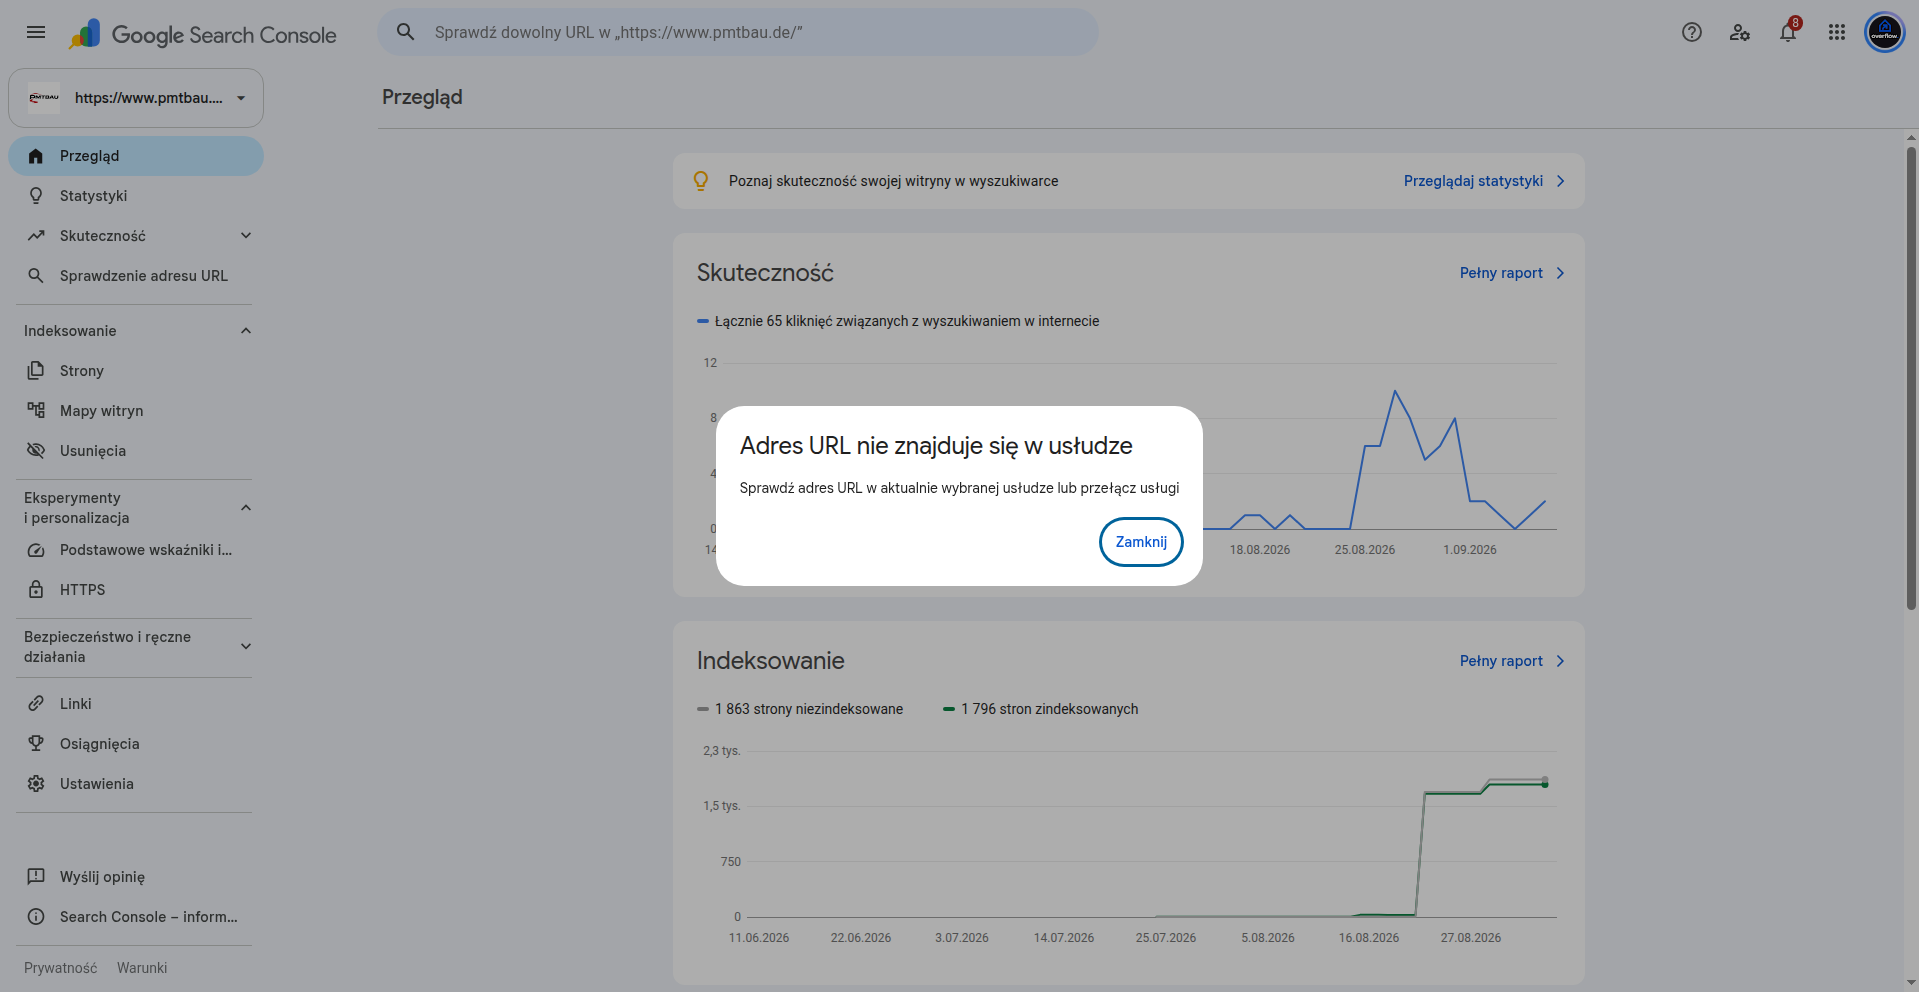Collapse the Indeksowanie sidebar group
Image resolution: width=1919 pixels, height=992 pixels.
[x=246, y=330]
